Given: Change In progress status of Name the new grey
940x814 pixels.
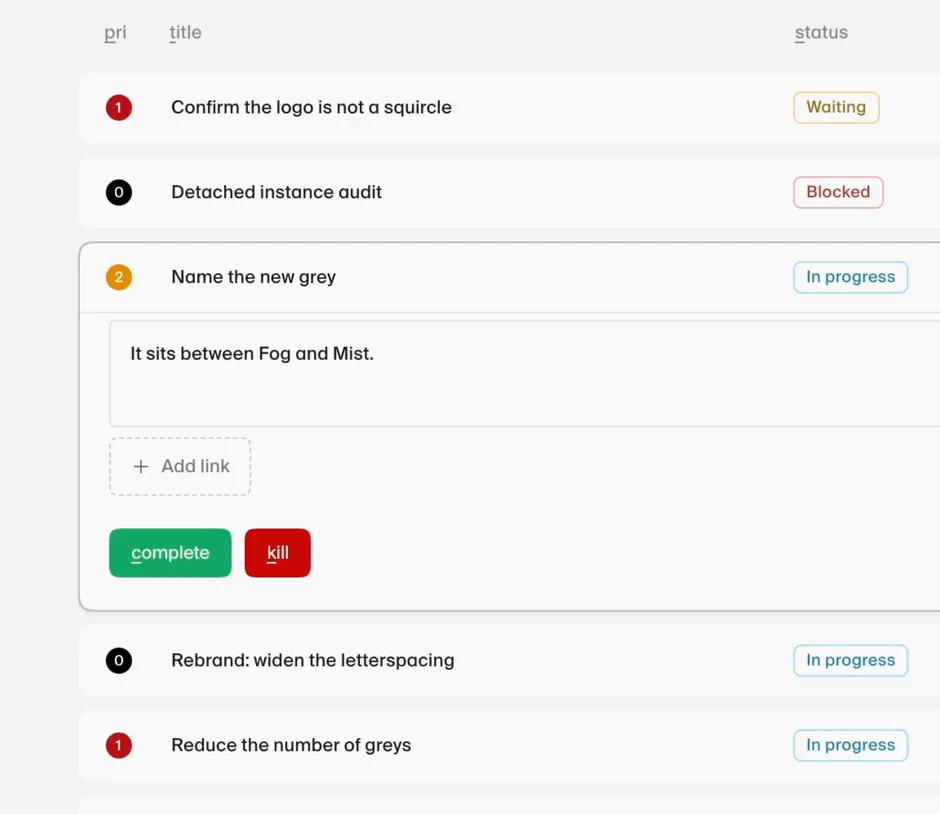Looking at the screenshot, I should click(x=850, y=277).
